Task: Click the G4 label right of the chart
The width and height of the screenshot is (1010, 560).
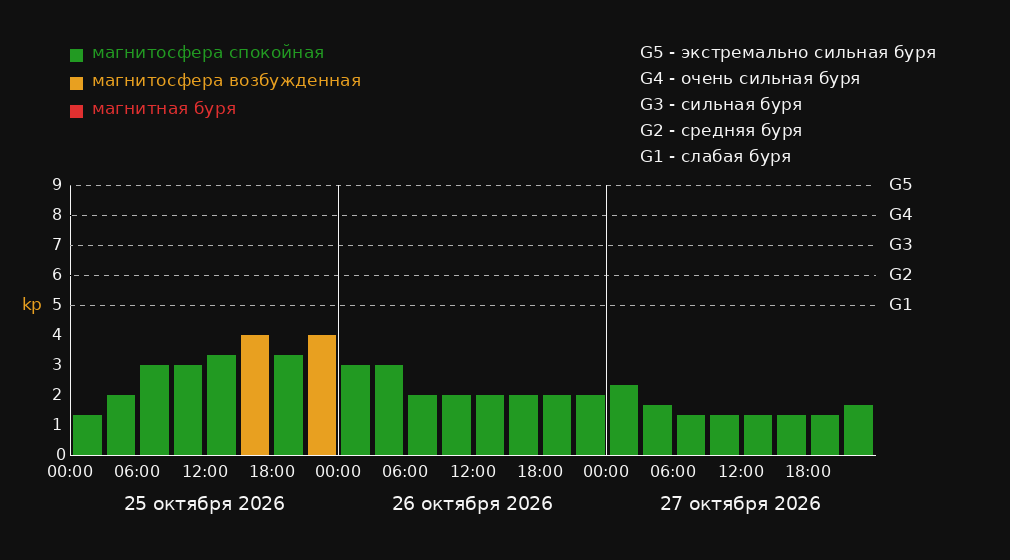Action: tap(900, 215)
